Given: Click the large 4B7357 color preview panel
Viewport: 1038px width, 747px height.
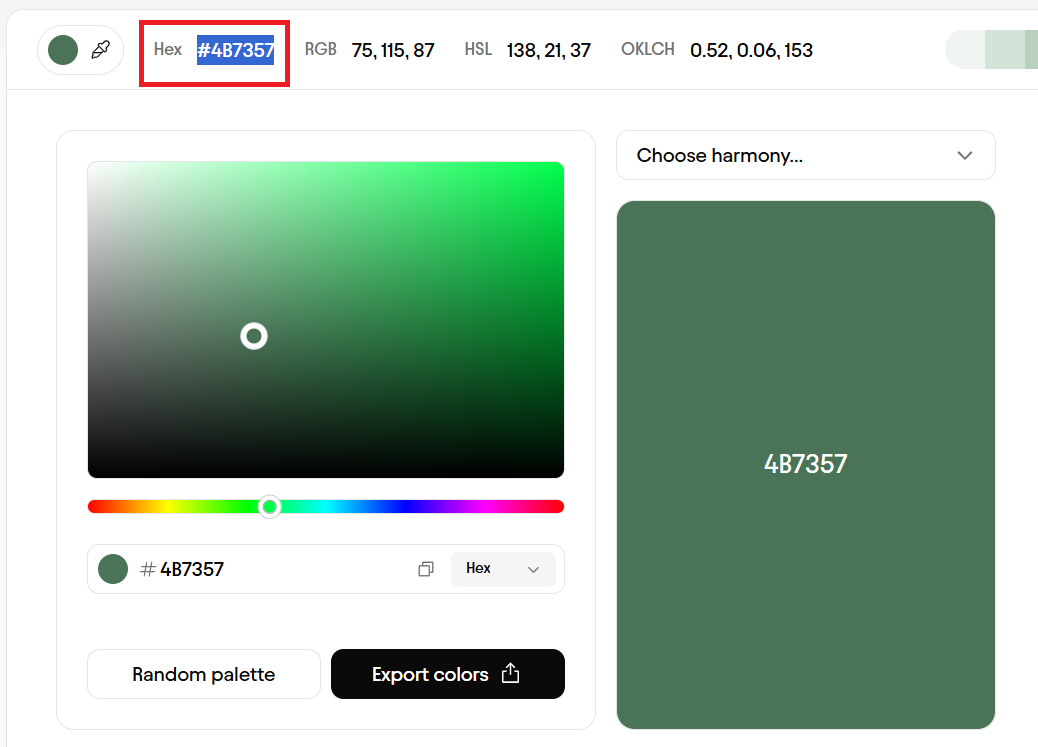Looking at the screenshot, I should tap(805, 465).
